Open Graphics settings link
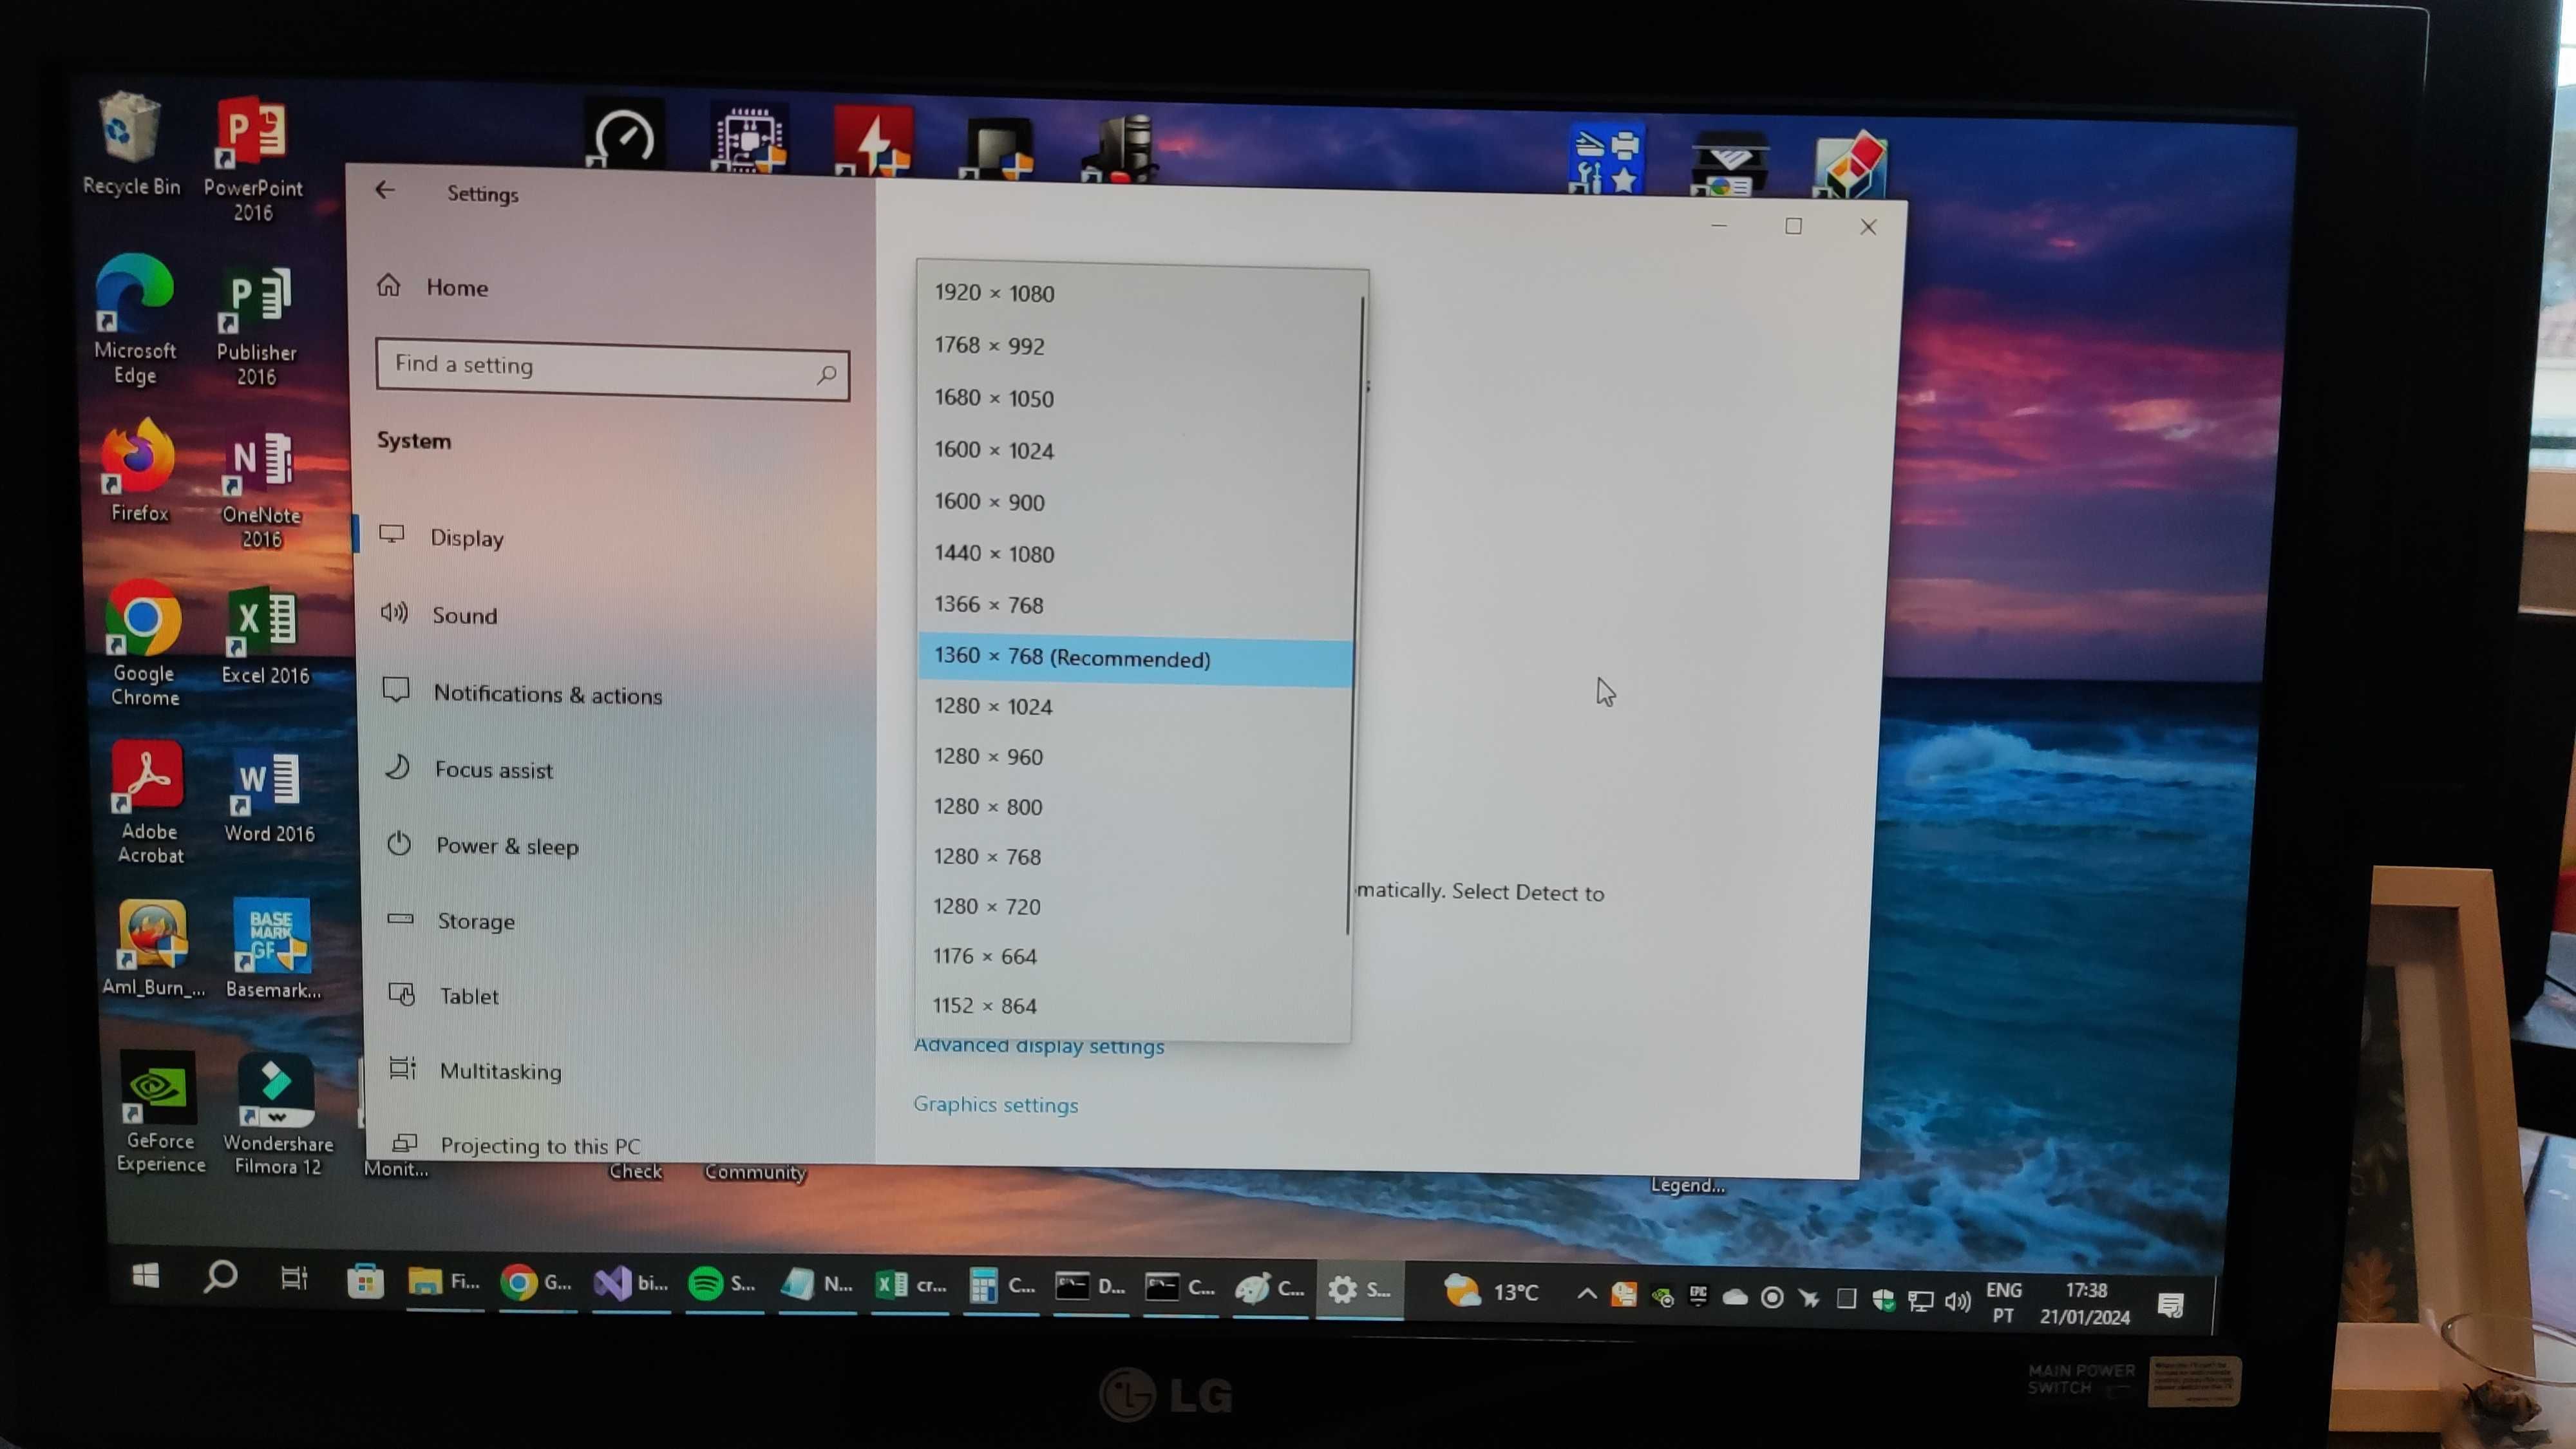The height and width of the screenshot is (1449, 2576). click(995, 1104)
